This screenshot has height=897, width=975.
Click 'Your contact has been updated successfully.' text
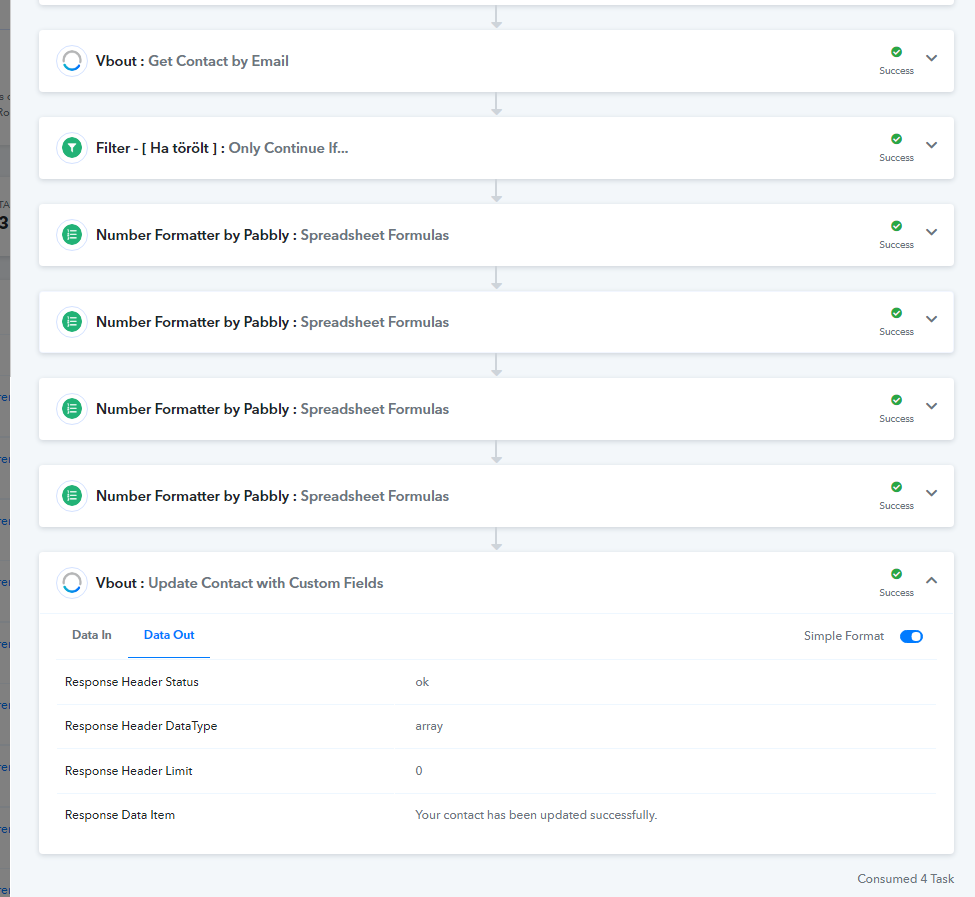[536, 815]
